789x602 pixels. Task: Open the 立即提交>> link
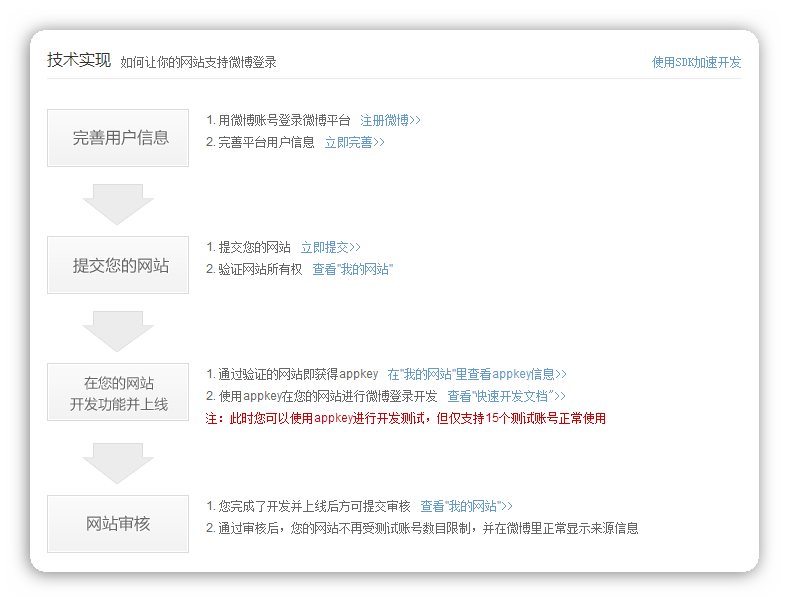pyautogui.click(x=330, y=247)
